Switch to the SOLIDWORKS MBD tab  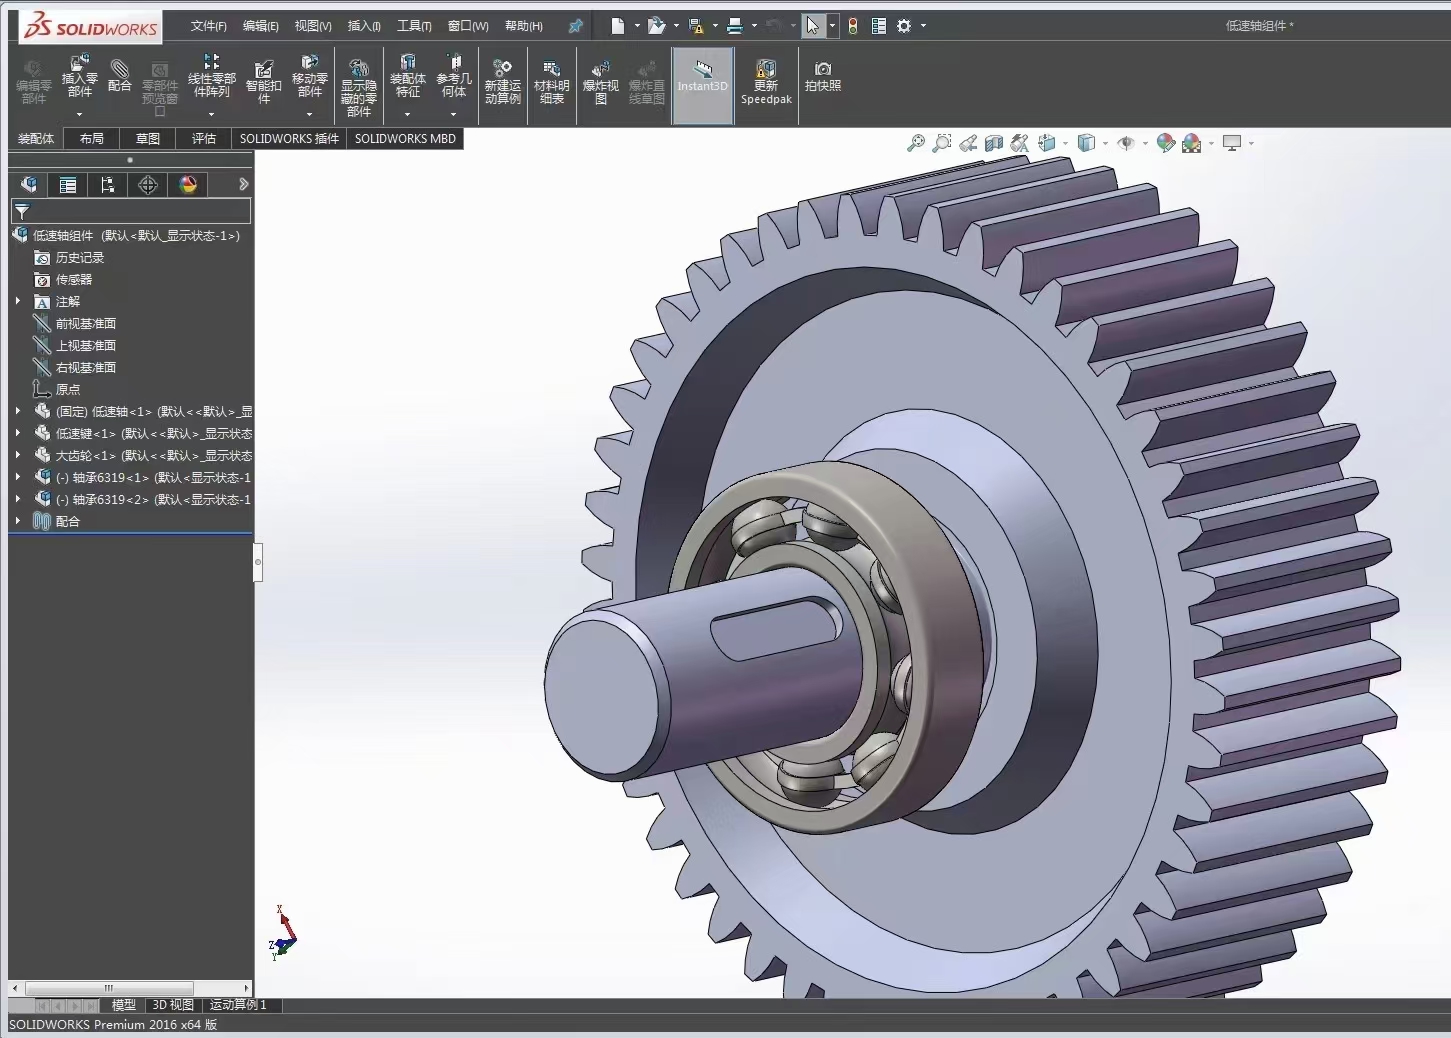click(x=405, y=138)
